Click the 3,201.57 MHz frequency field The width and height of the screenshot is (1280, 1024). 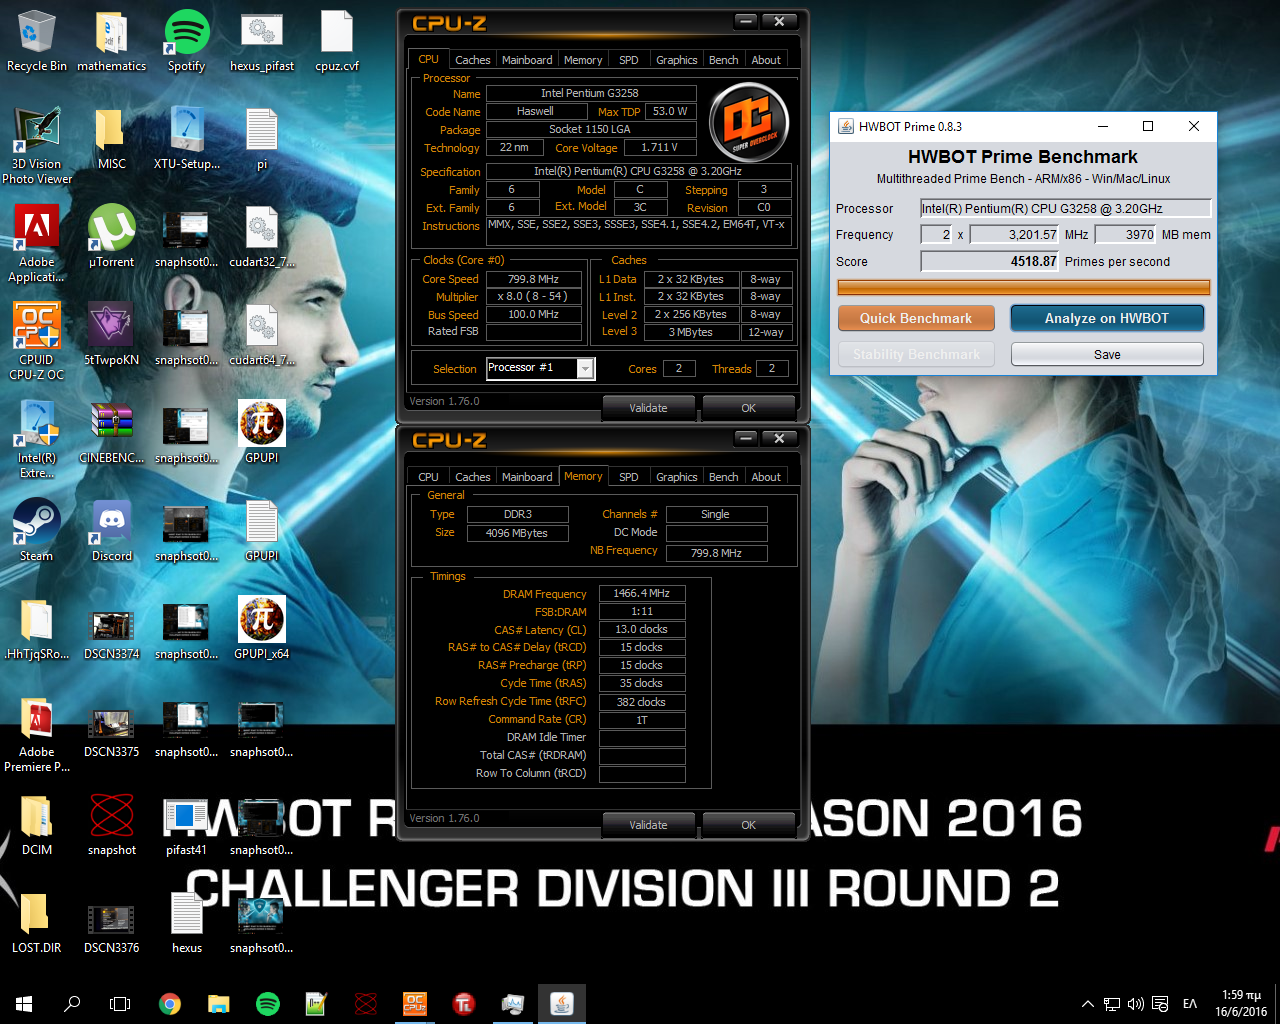point(1014,234)
